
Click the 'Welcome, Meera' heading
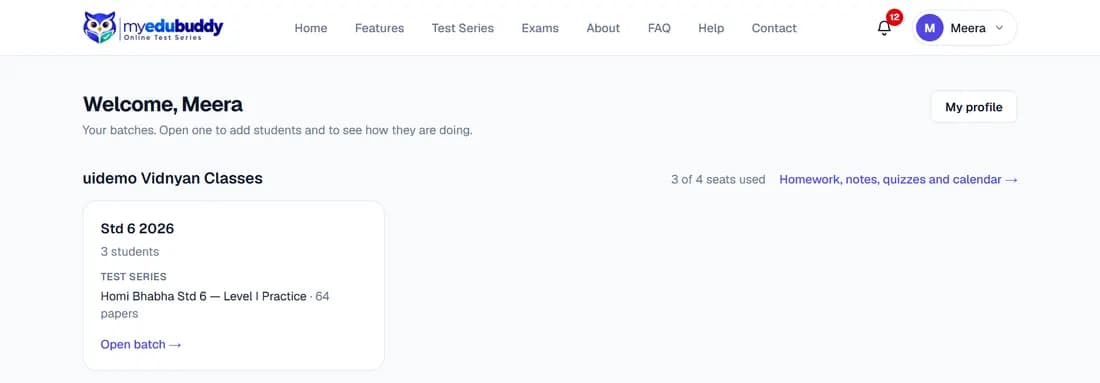pyautogui.click(x=163, y=105)
